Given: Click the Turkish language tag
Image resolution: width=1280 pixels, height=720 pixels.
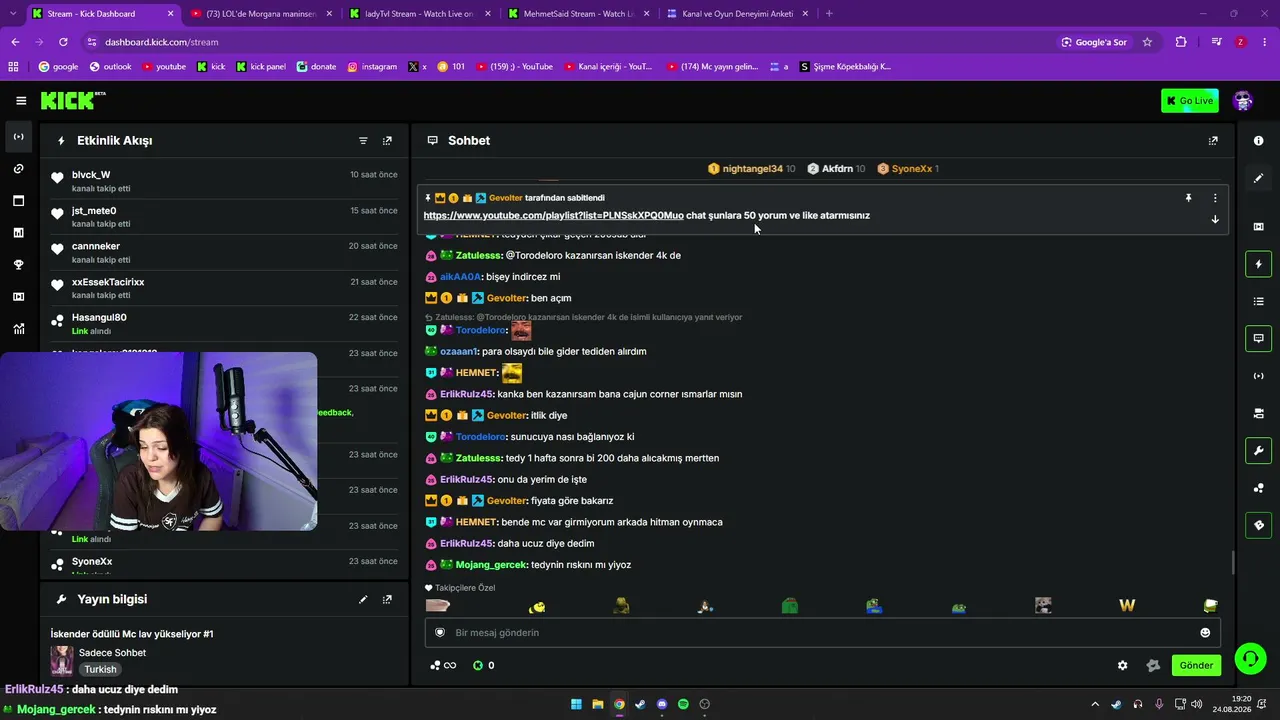Looking at the screenshot, I should click(100, 669).
